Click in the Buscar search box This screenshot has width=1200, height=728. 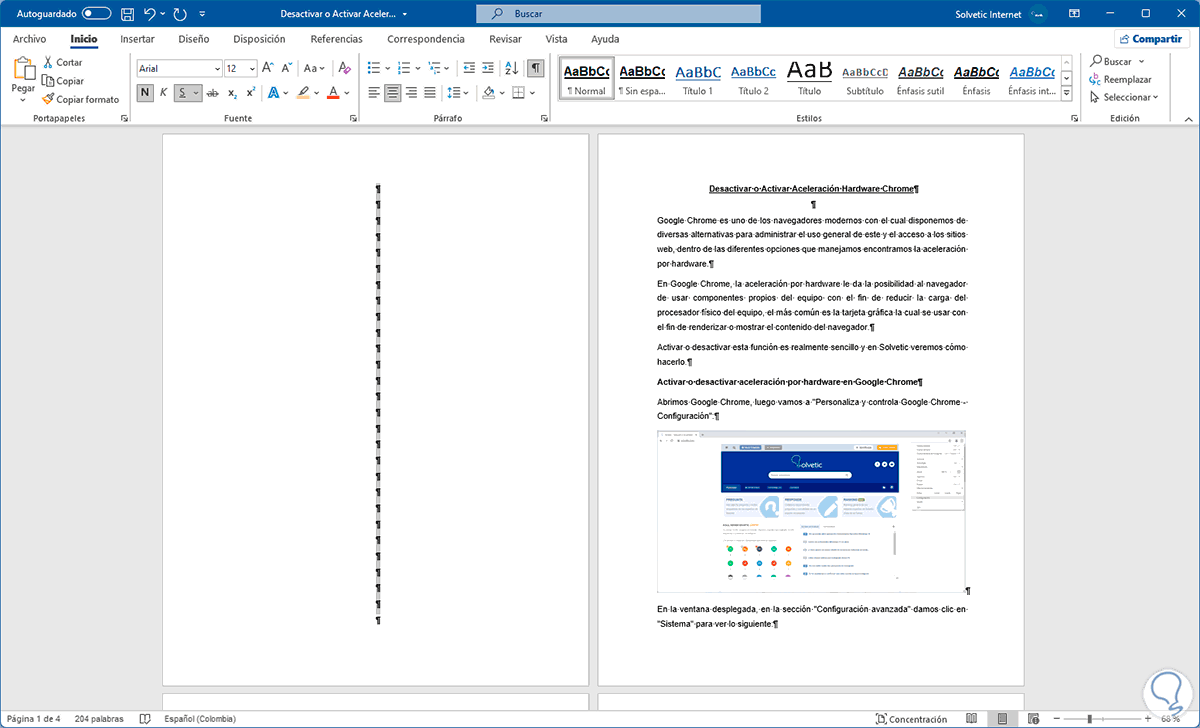point(618,14)
